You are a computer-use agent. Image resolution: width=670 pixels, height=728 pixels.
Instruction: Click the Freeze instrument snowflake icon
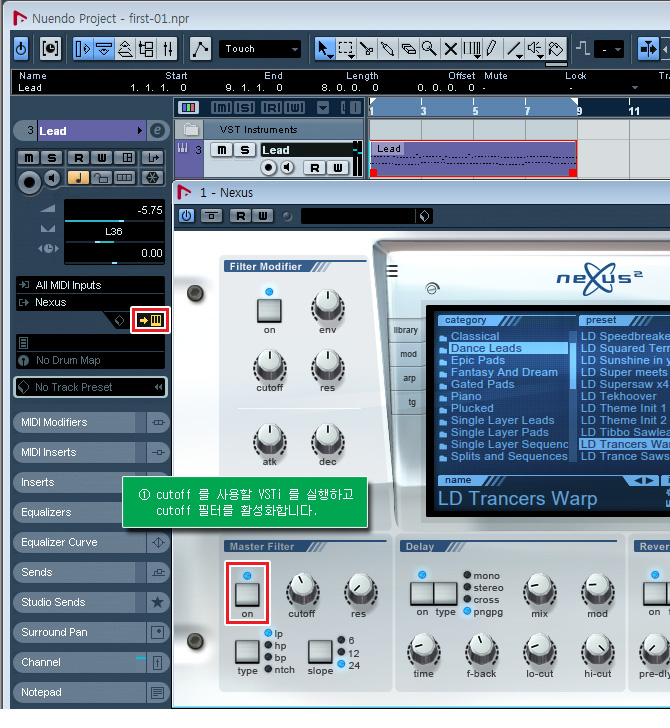point(152,177)
